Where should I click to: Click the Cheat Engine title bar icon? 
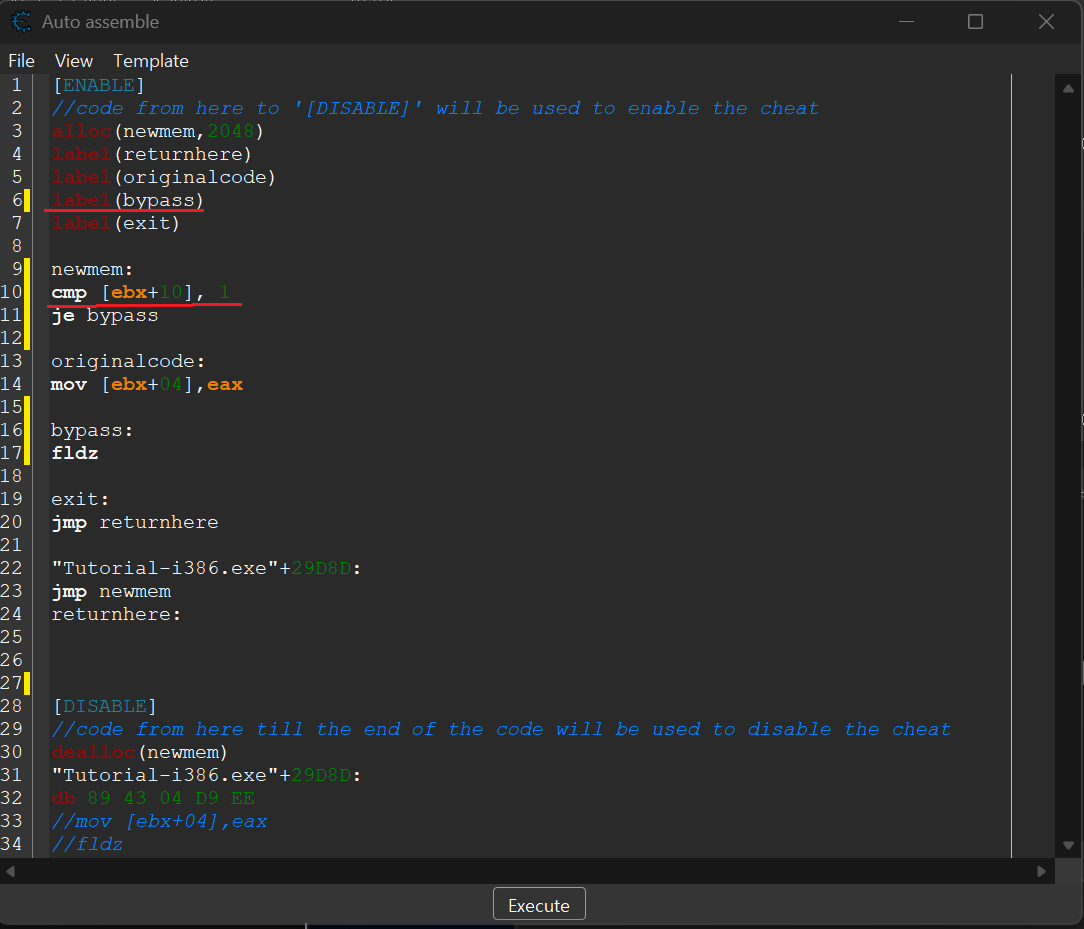coord(21,21)
